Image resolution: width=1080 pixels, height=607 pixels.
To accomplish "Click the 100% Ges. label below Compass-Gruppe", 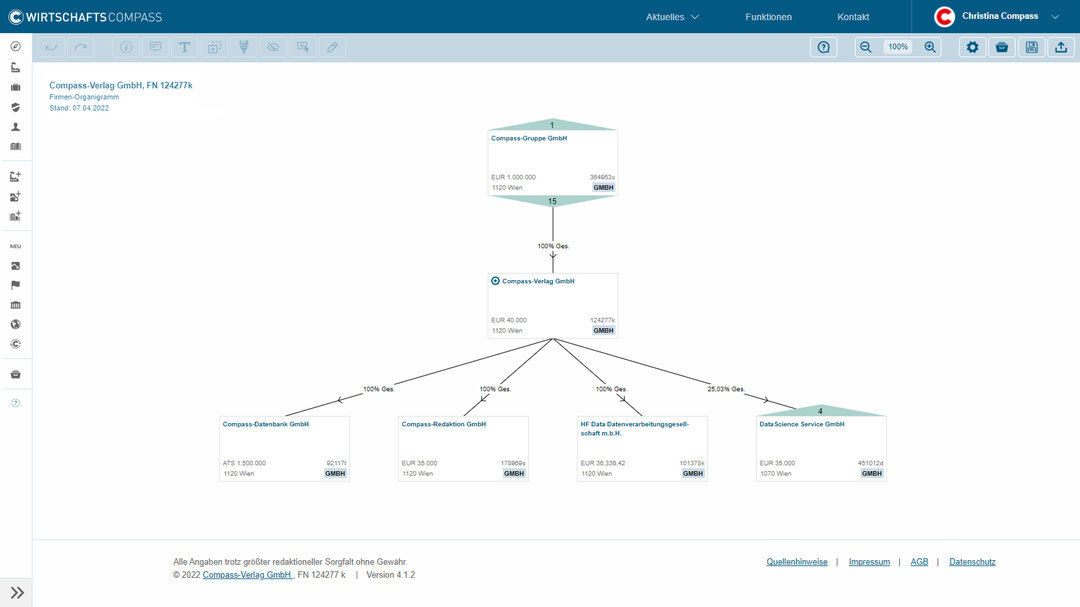I will [x=553, y=246].
